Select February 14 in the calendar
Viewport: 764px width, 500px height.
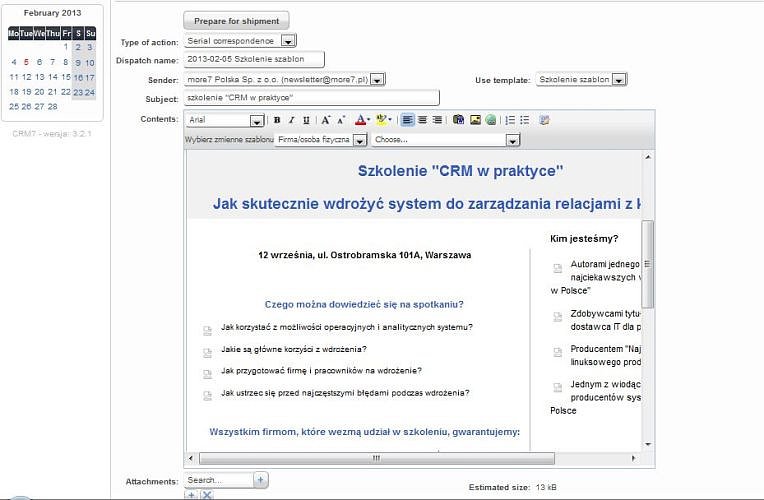(x=53, y=77)
